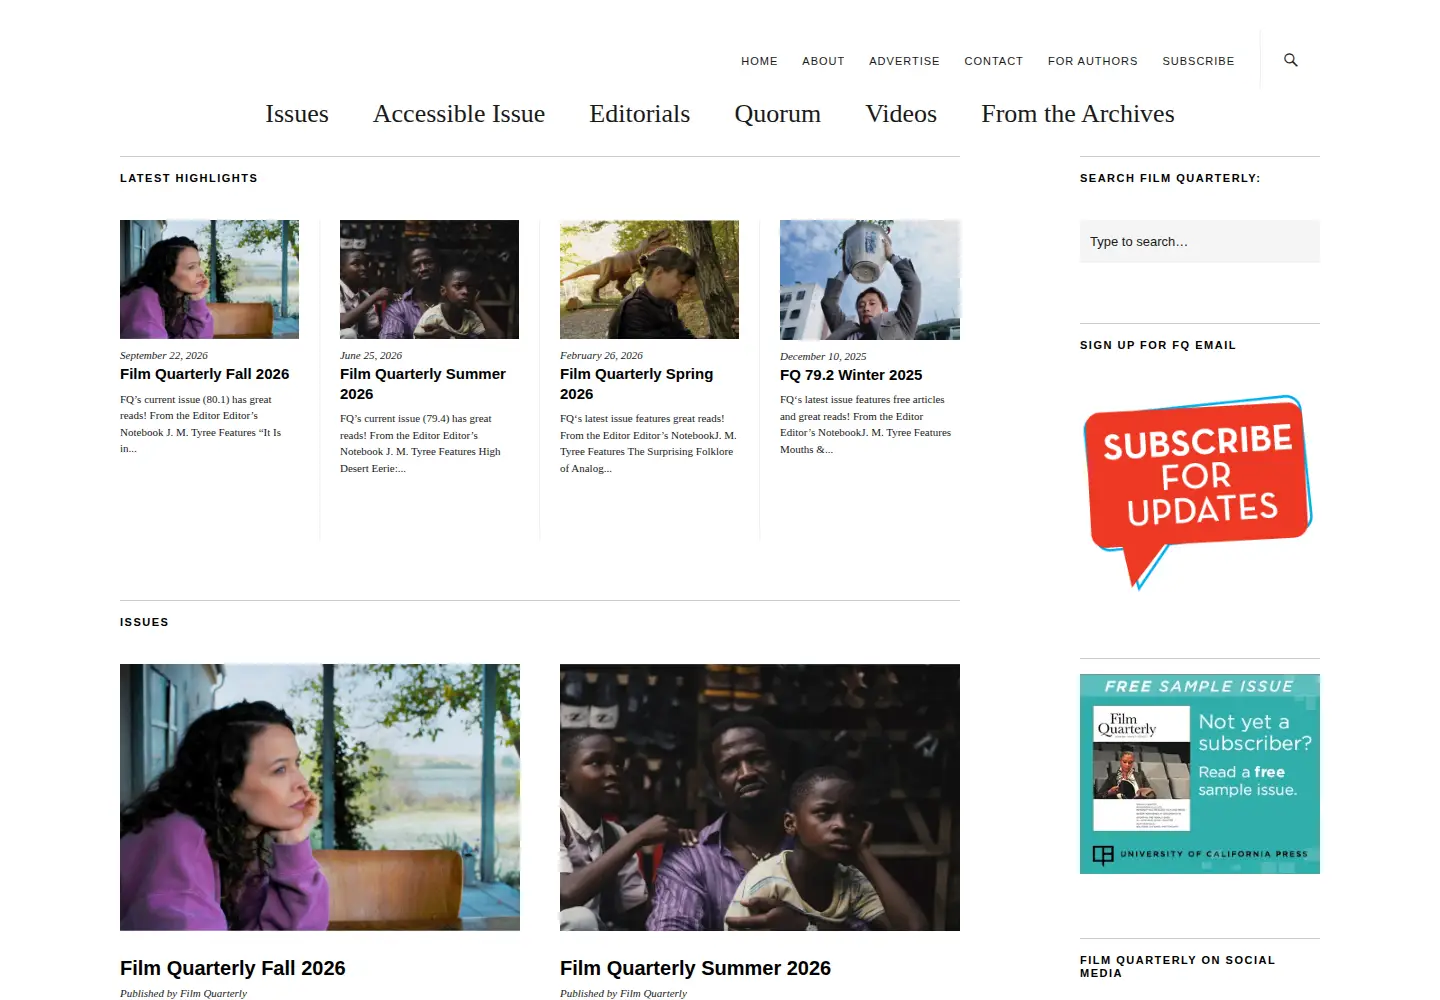Screen dimensions: 1440x1000
Task: Open FQ 79.2 Winter 2025 thumbnail
Action: coord(870,280)
